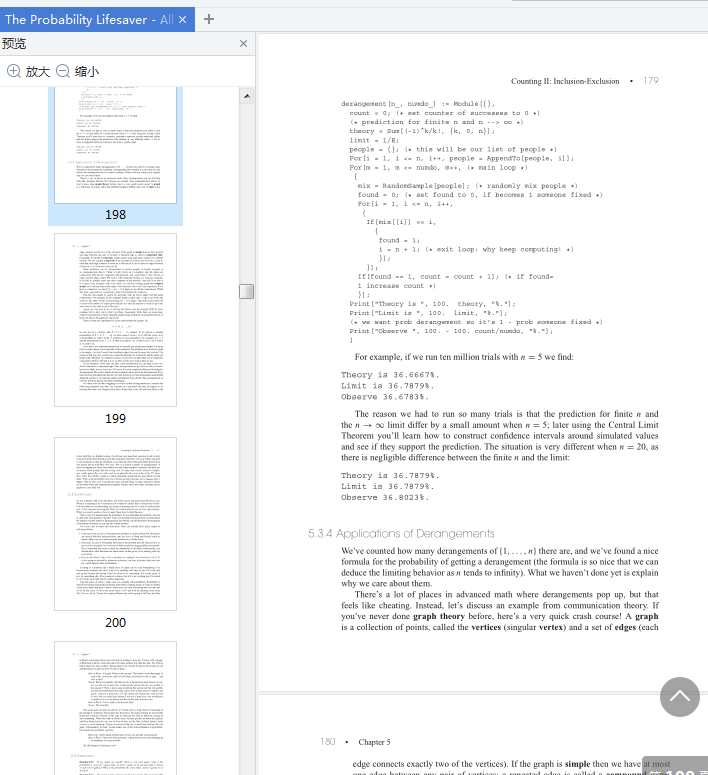The height and width of the screenshot is (775, 708).
Task: Click the 预览 panel title
Action: [14, 43]
